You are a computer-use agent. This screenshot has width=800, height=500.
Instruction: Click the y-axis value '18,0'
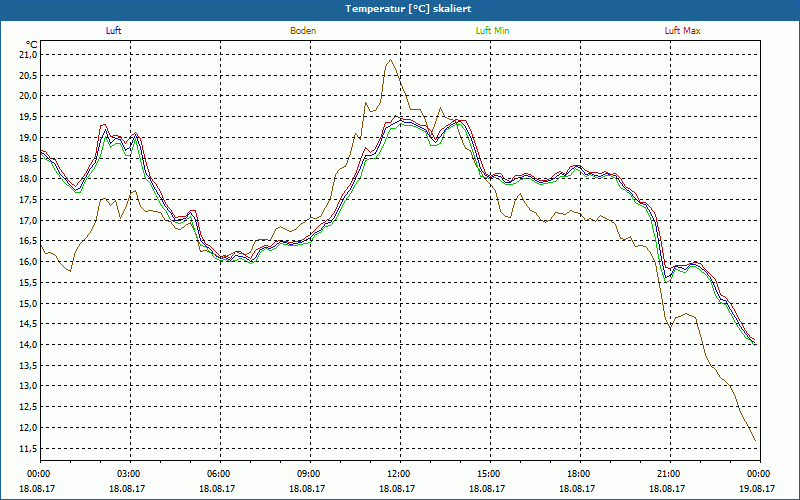(x=29, y=179)
